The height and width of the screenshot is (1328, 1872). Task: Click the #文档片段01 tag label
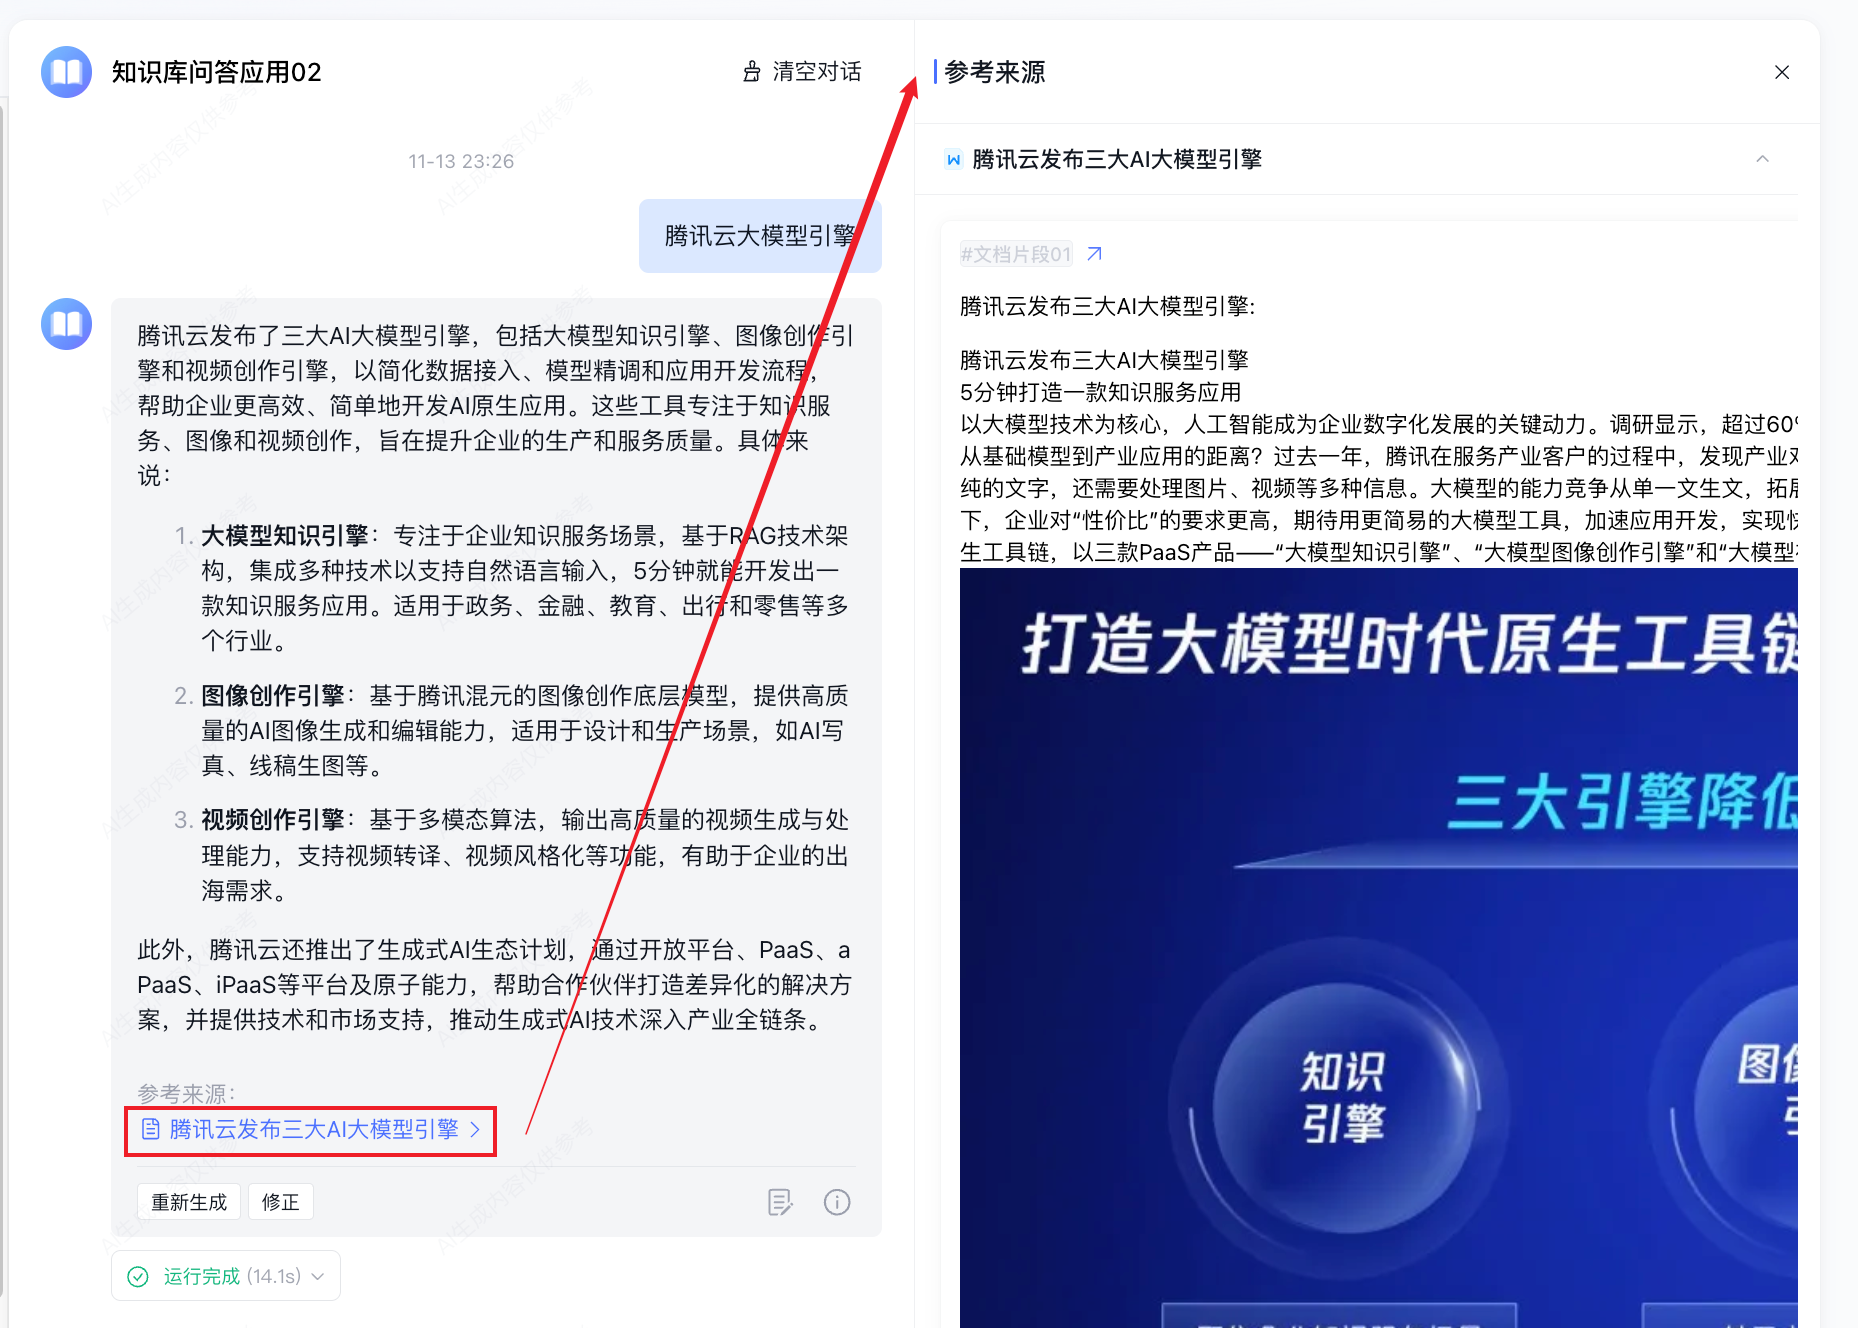point(1016,254)
